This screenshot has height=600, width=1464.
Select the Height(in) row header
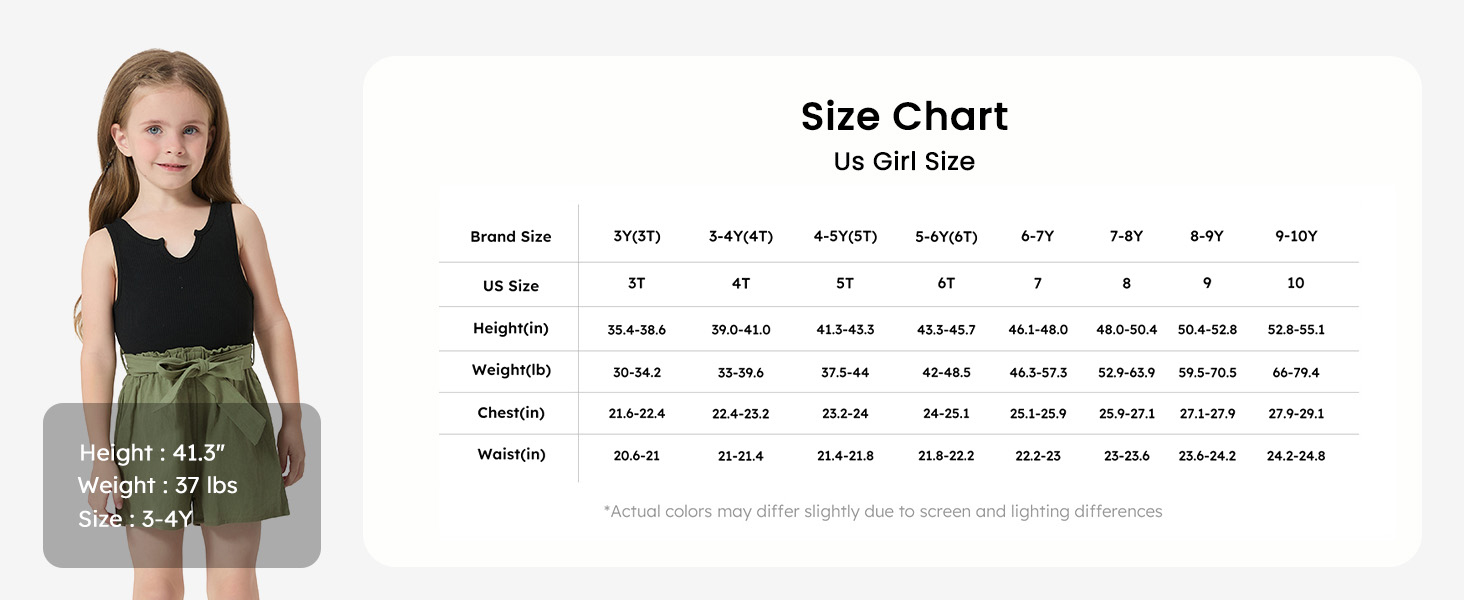pos(510,328)
